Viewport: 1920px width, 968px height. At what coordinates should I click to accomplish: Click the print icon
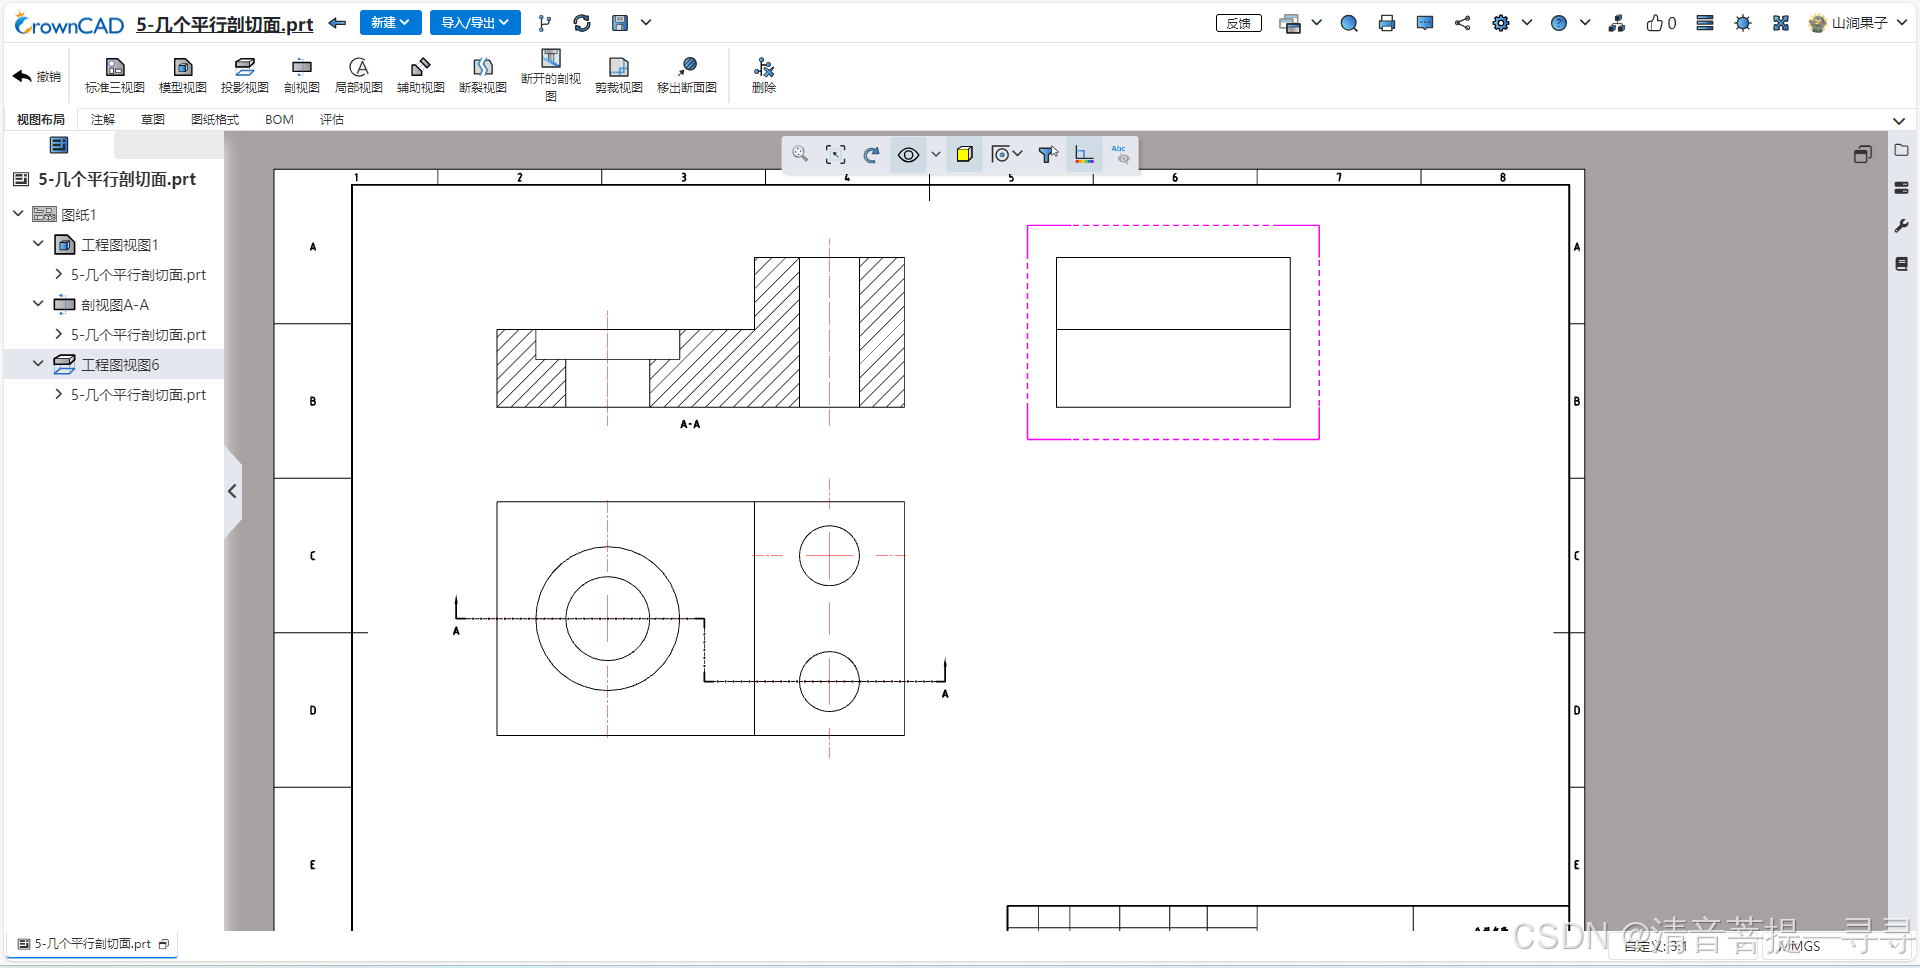point(1387,24)
